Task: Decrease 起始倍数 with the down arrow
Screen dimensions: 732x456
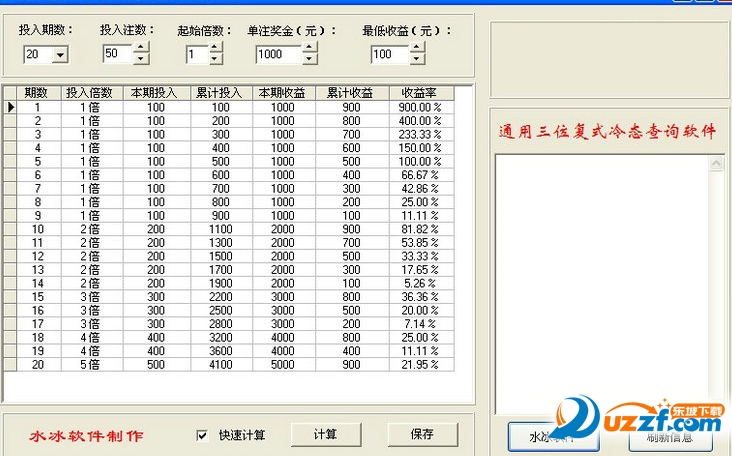Action: tap(214, 59)
